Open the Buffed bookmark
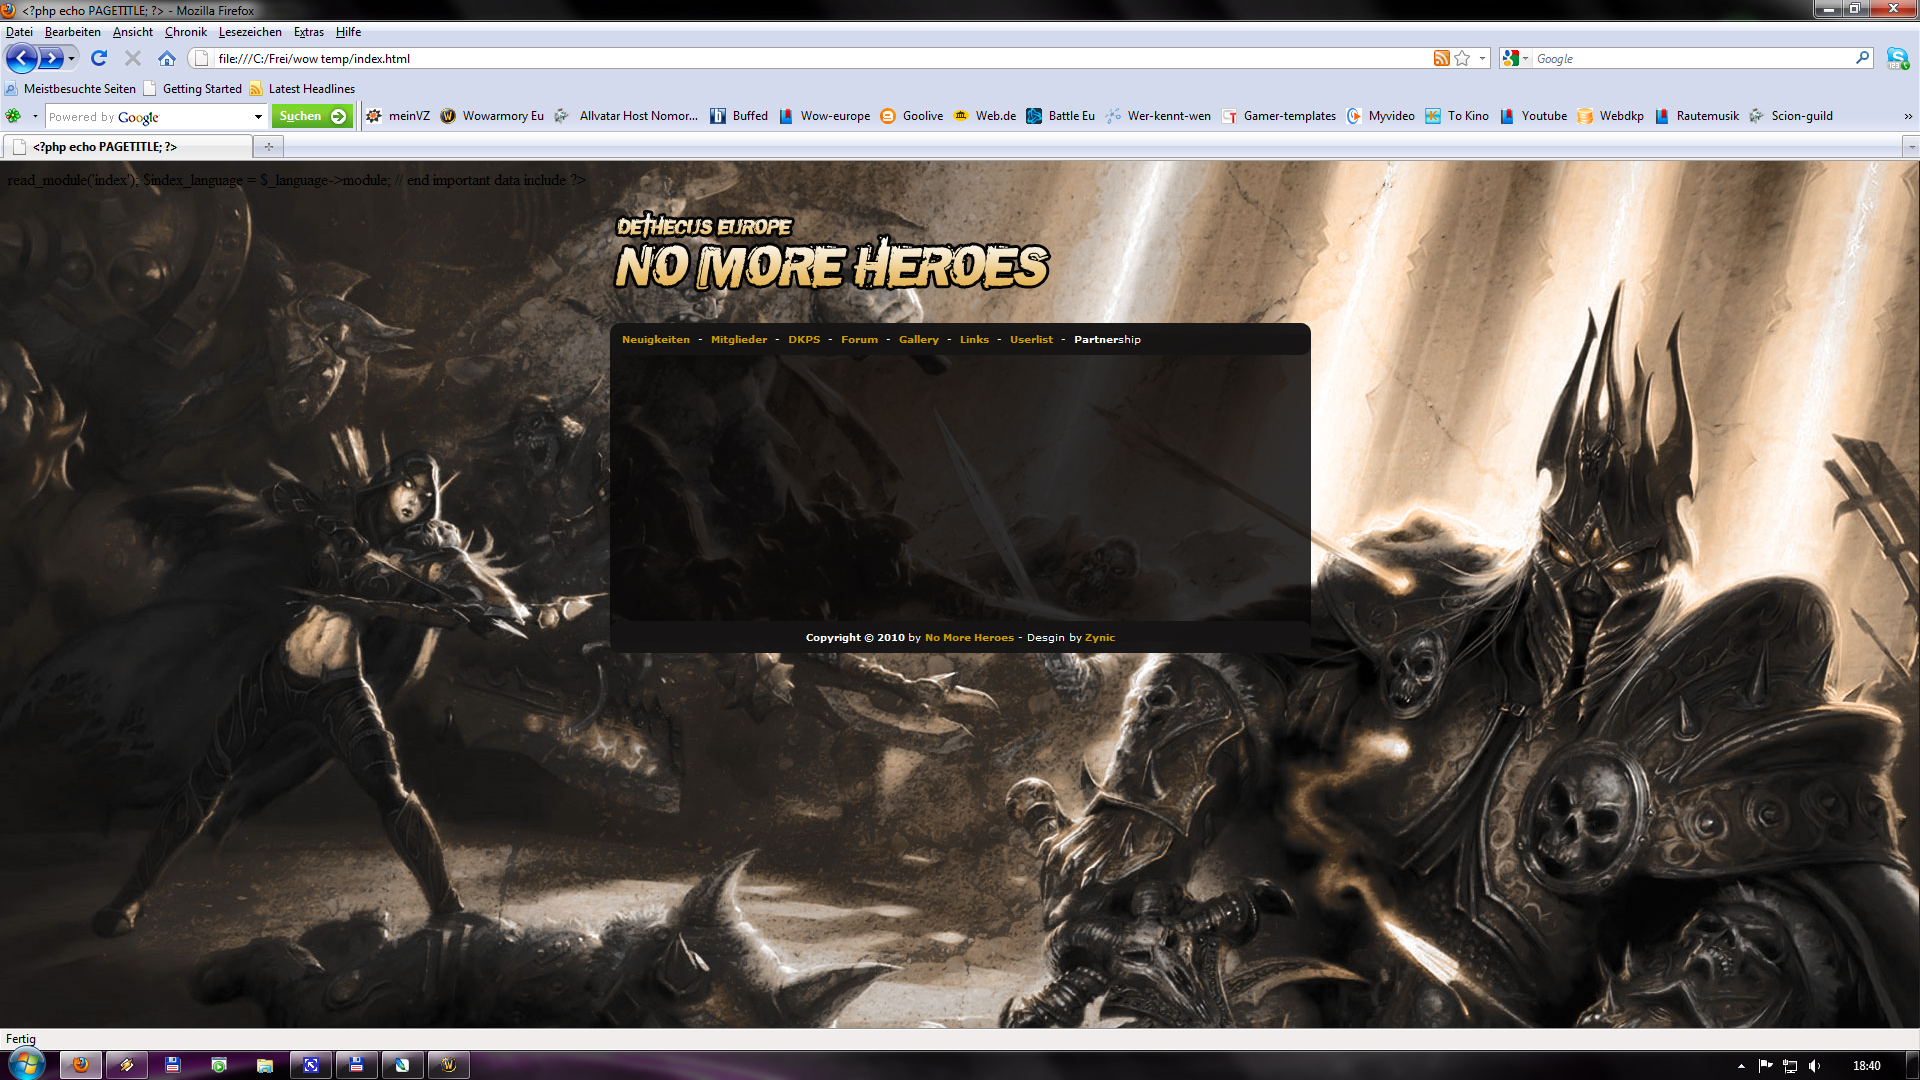This screenshot has height=1080, width=1920. coord(739,116)
